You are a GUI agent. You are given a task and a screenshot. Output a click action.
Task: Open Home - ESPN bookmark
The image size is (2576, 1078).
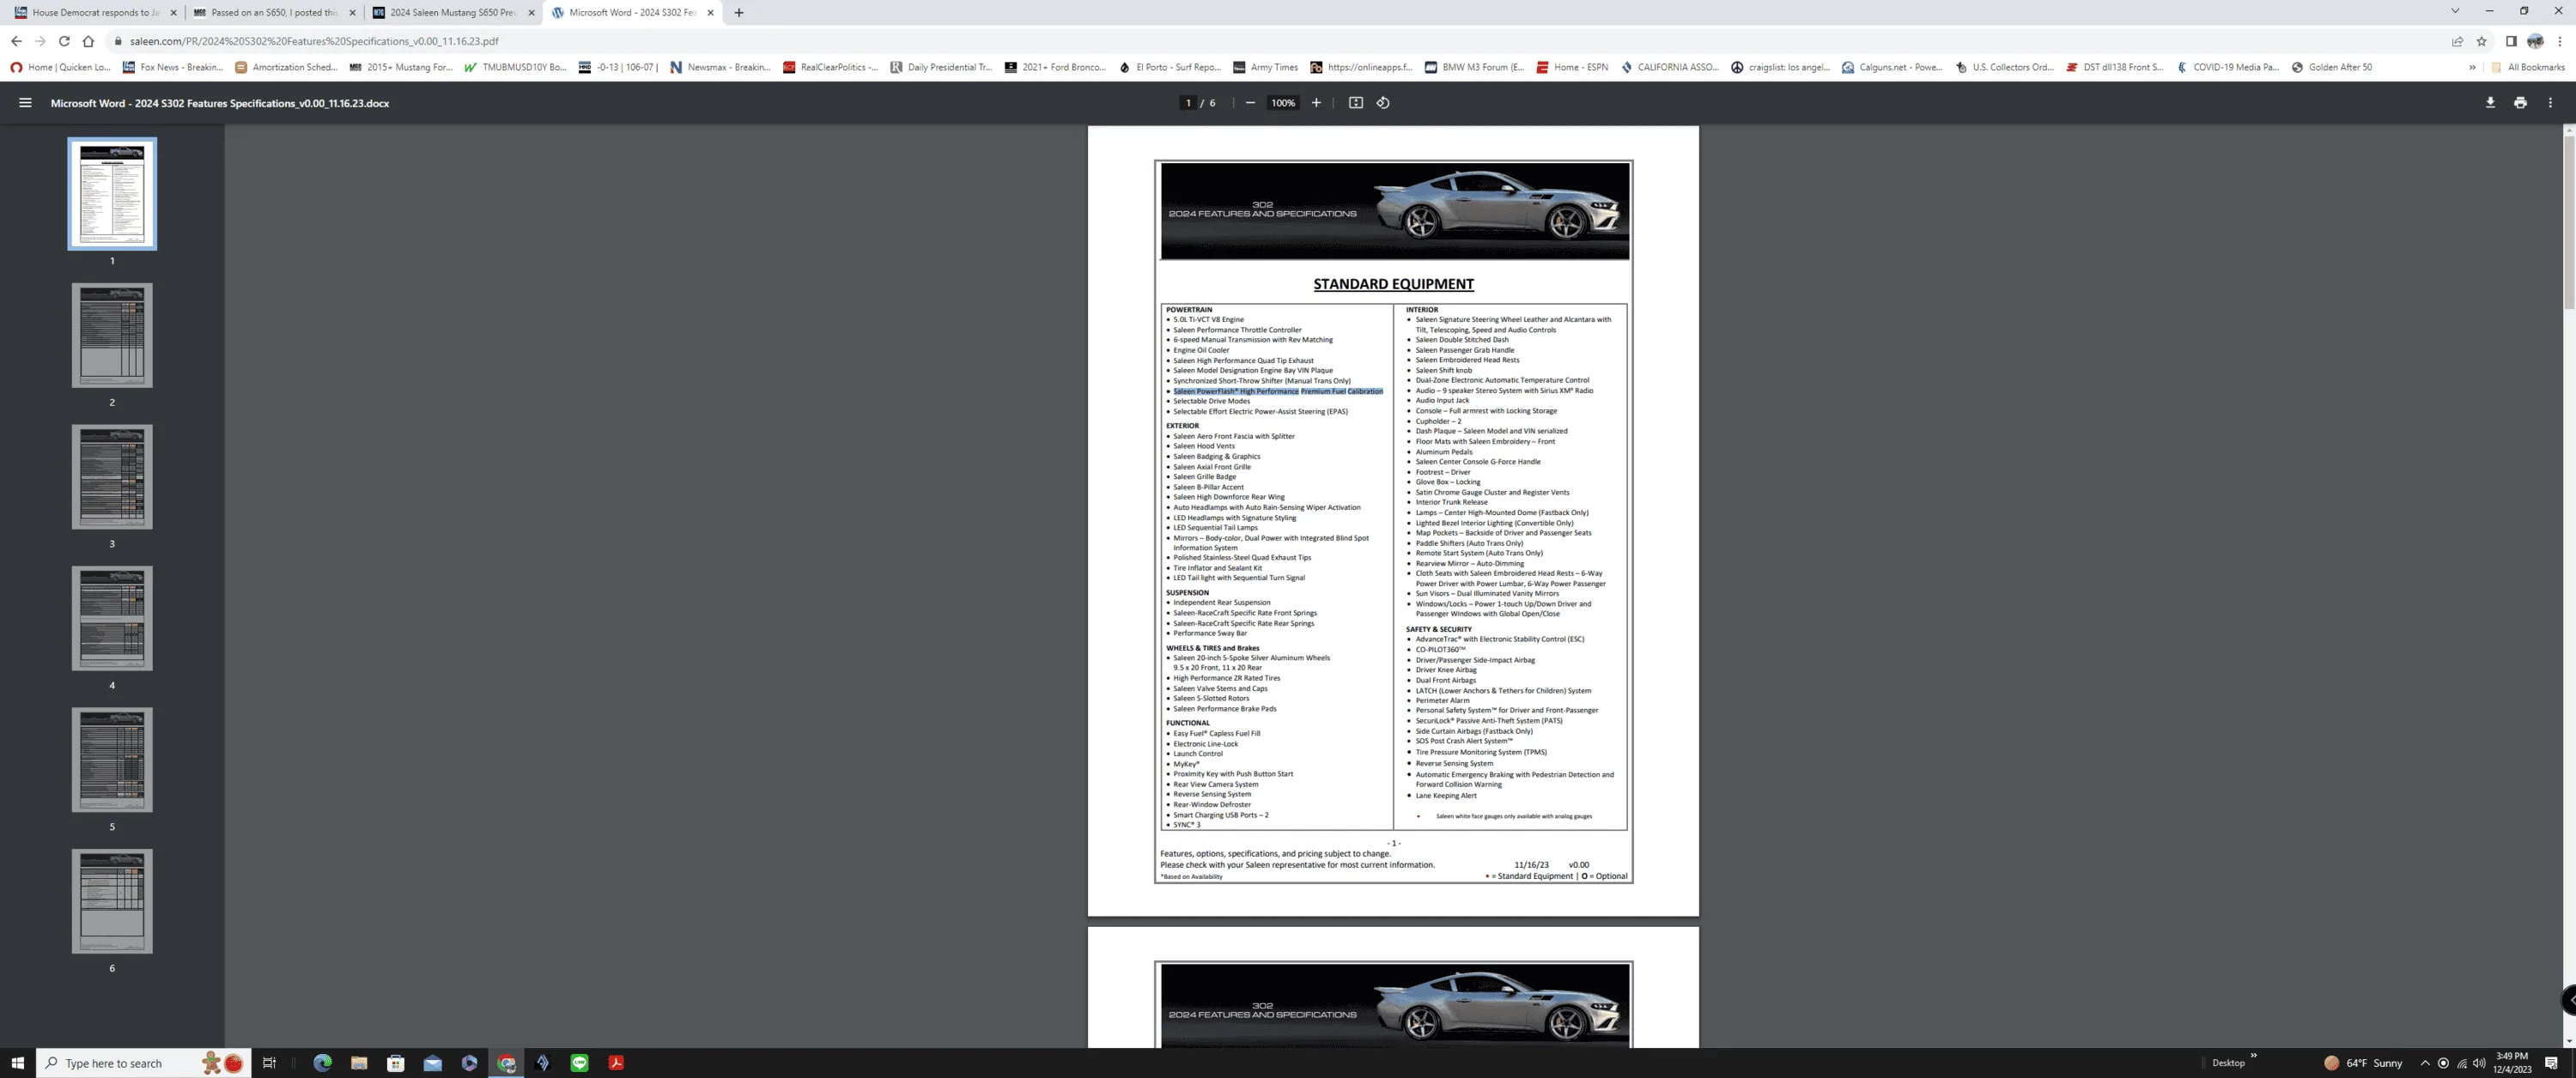click(1572, 67)
